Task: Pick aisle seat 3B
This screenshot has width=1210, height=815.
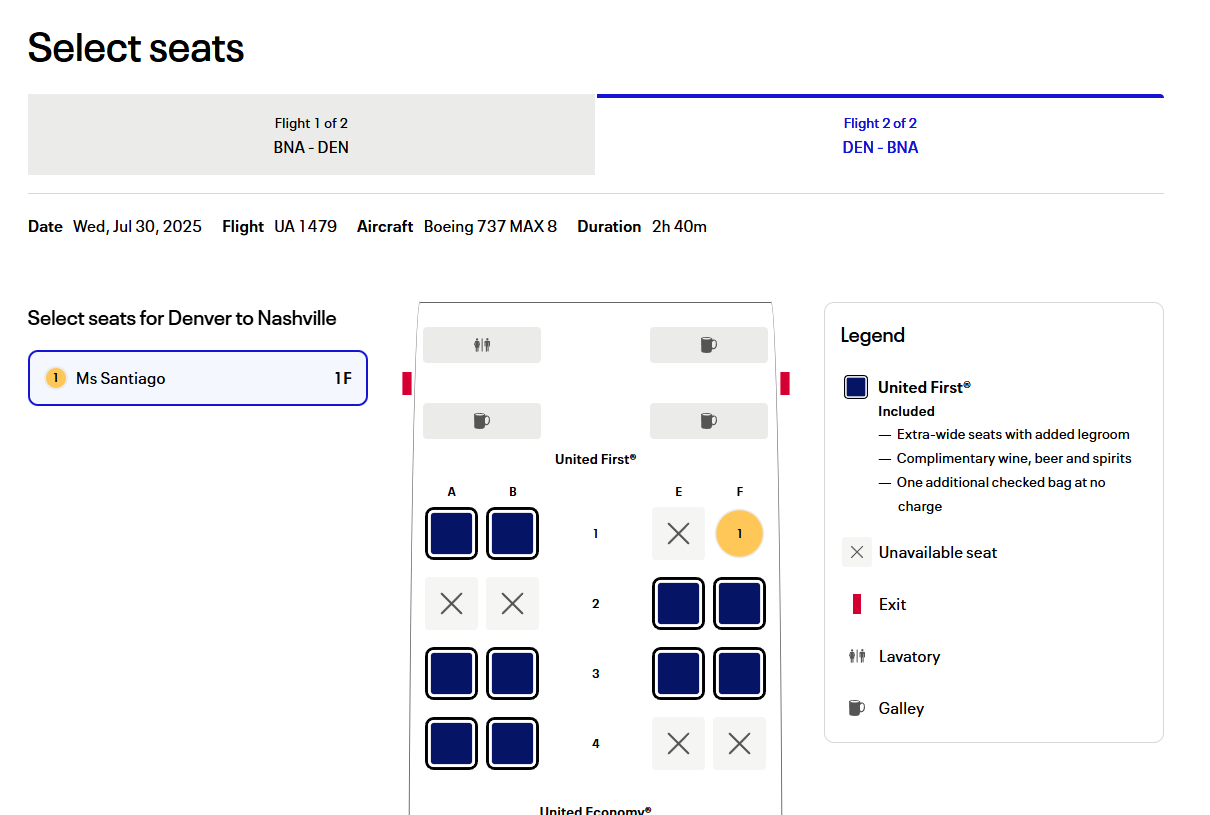Action: [x=513, y=674]
